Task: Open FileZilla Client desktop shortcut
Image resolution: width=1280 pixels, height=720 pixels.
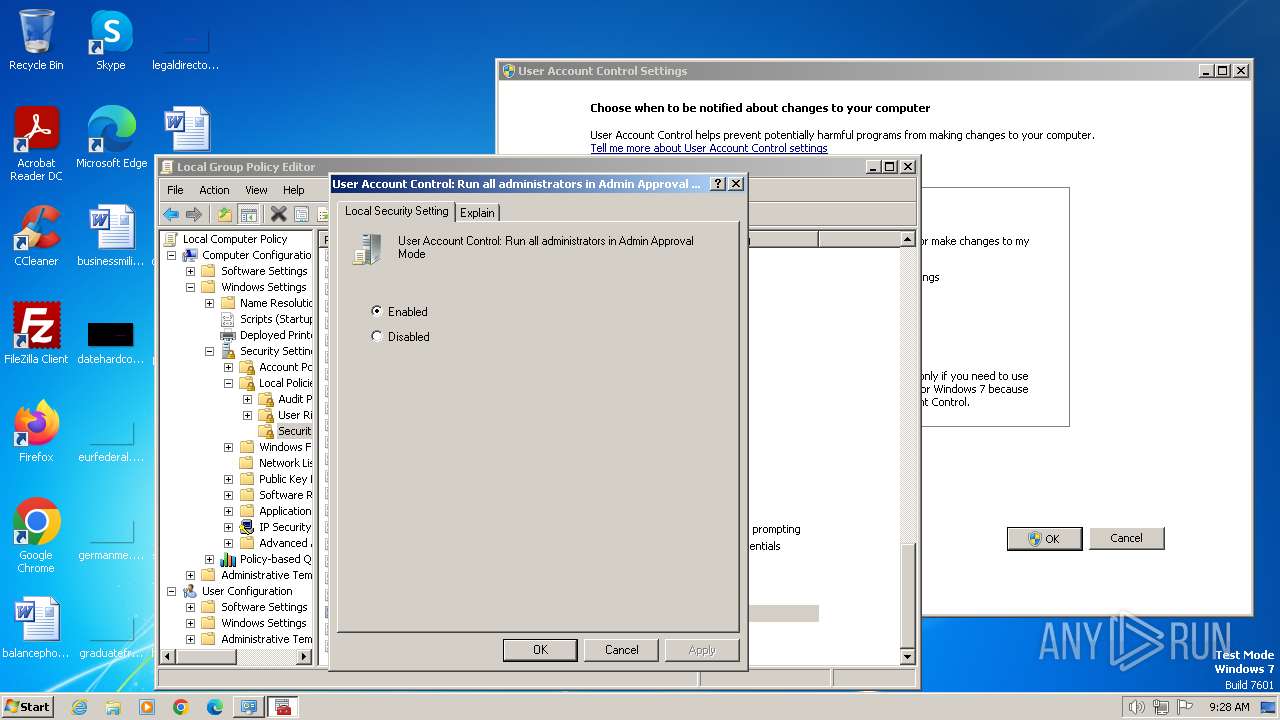Action: pyautogui.click(x=36, y=333)
